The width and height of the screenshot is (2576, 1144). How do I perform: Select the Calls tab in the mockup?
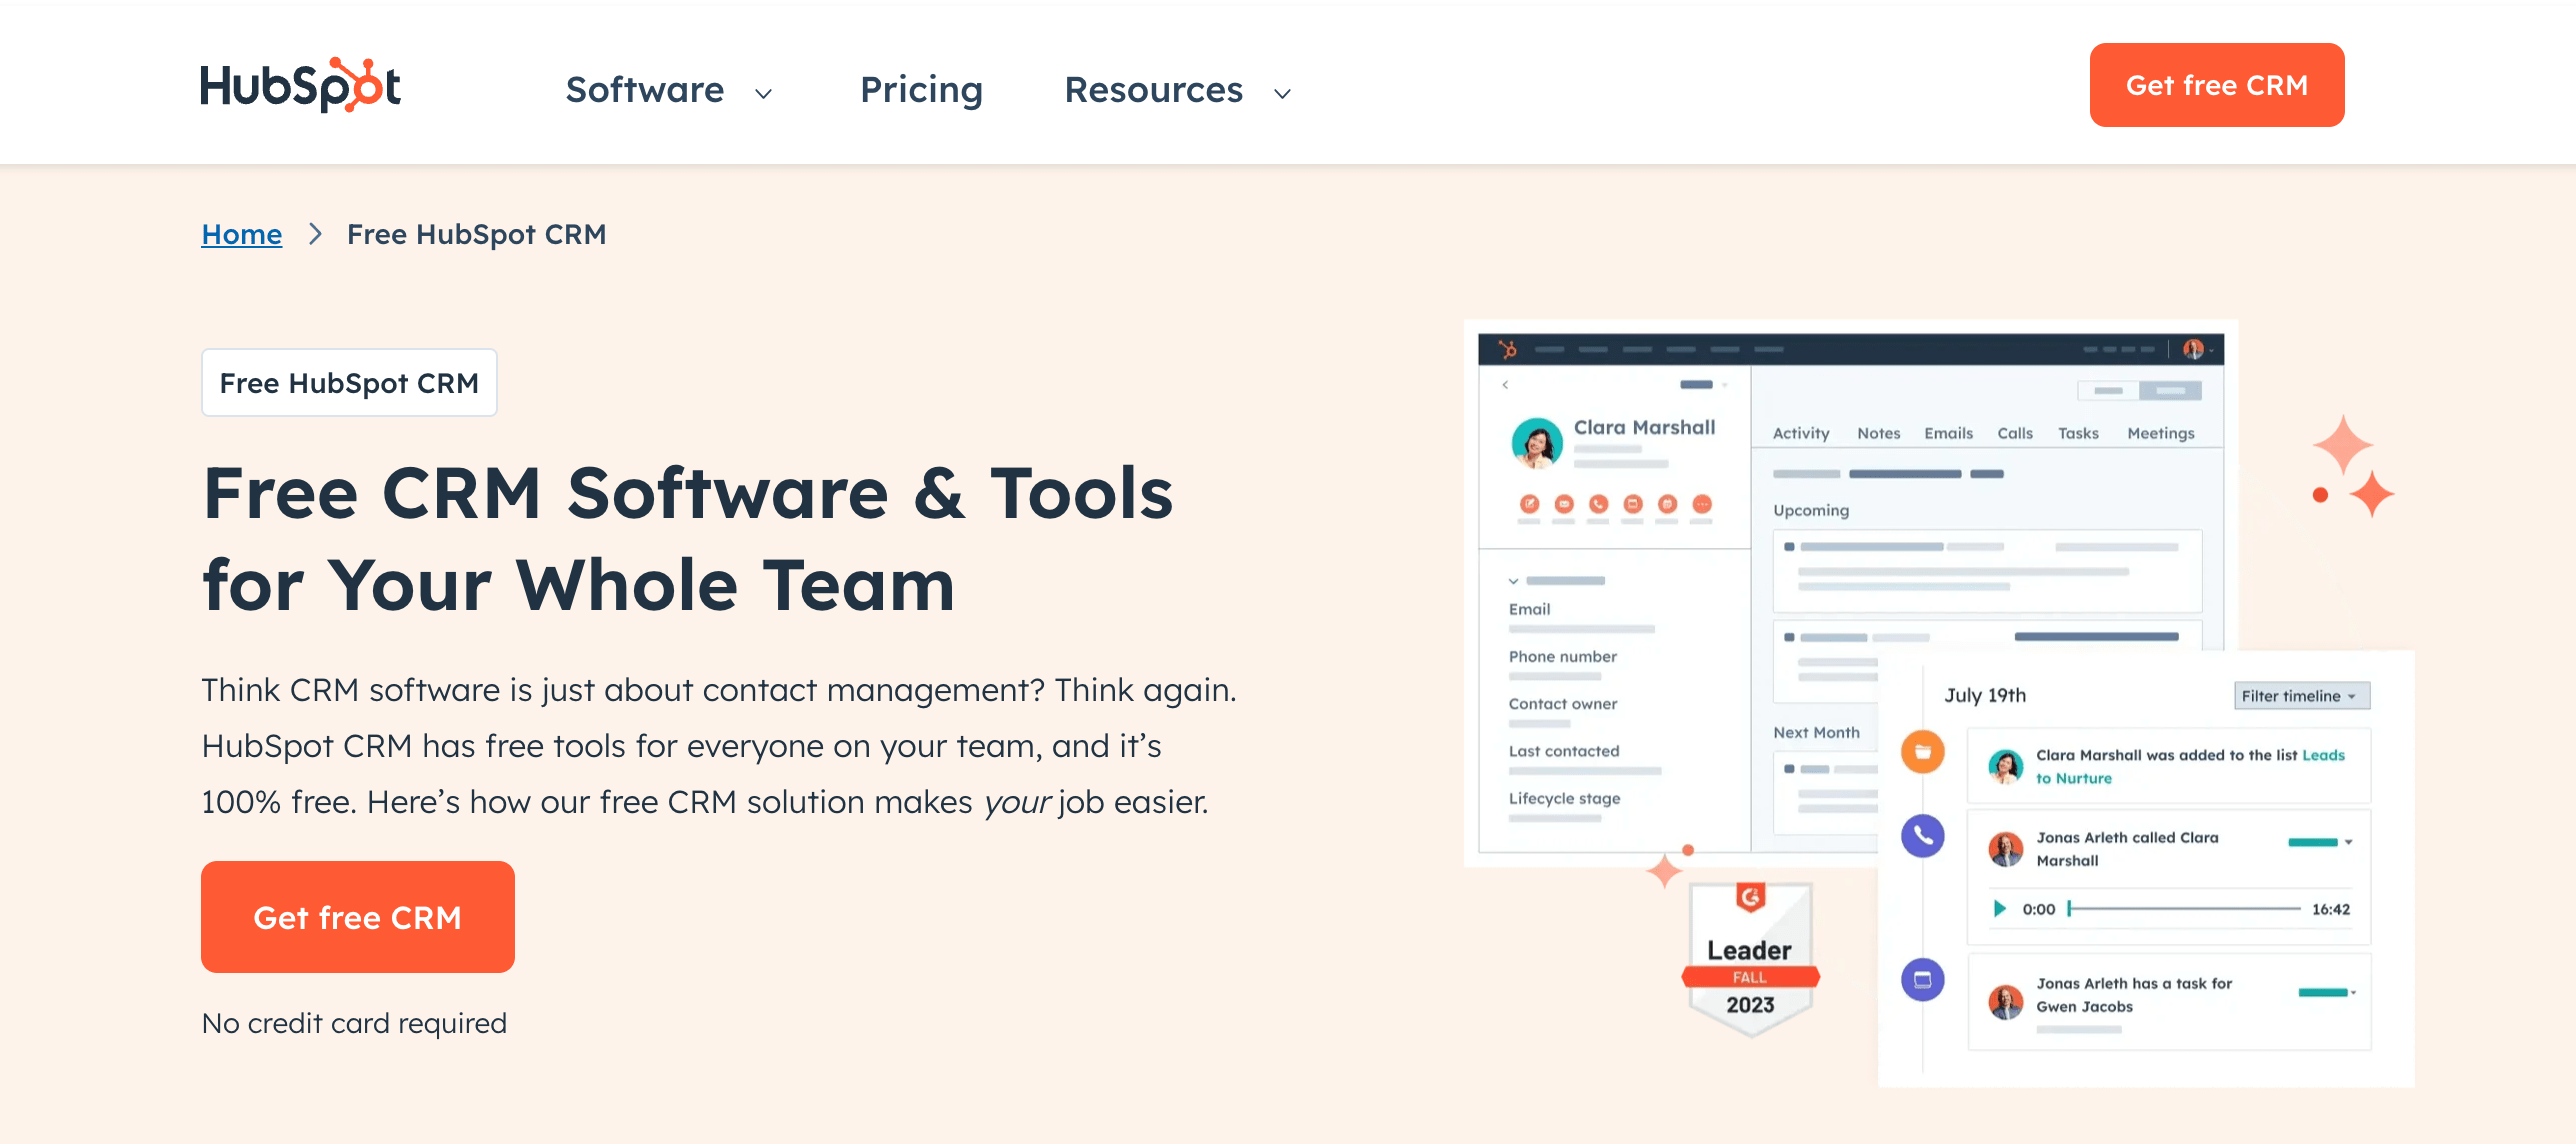point(2015,433)
